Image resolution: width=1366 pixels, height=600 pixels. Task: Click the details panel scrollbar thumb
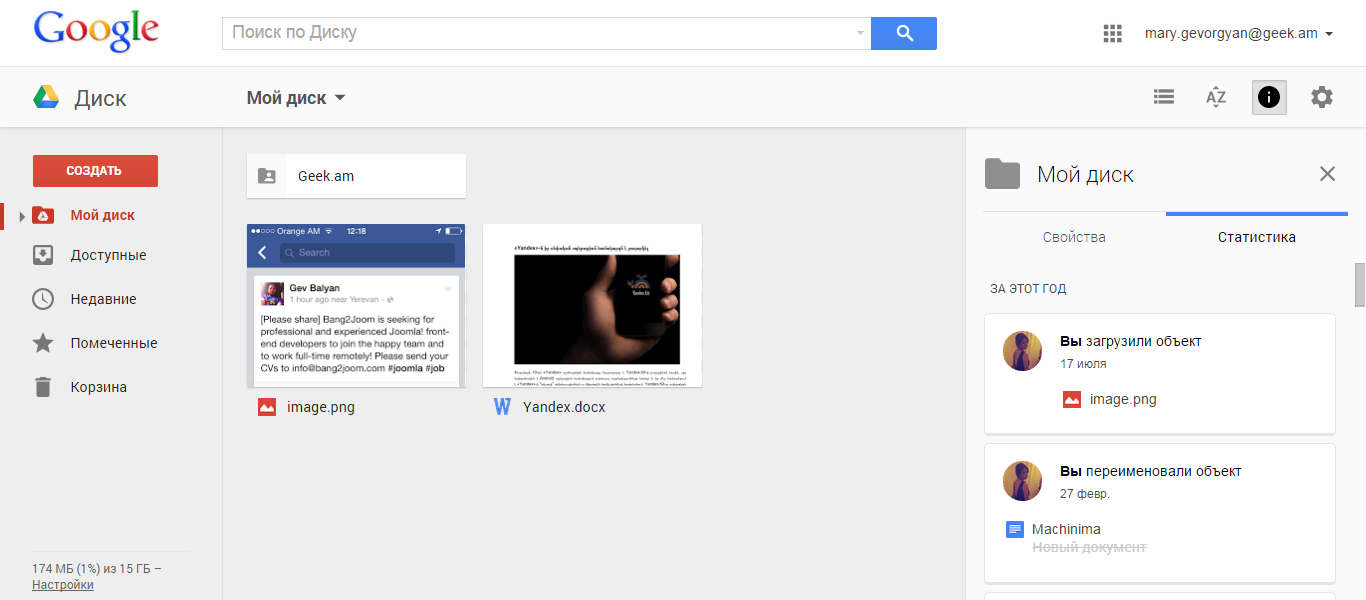pos(1360,284)
